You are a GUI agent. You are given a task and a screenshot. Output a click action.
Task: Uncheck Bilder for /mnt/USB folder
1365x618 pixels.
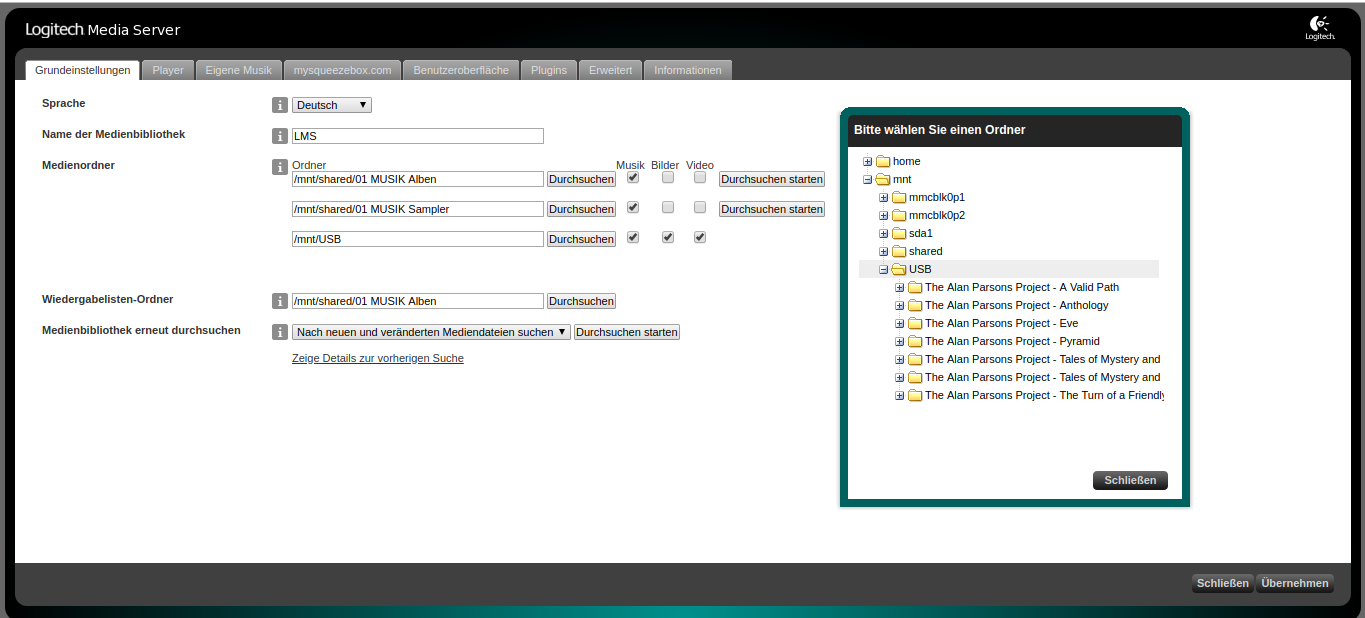click(x=668, y=237)
